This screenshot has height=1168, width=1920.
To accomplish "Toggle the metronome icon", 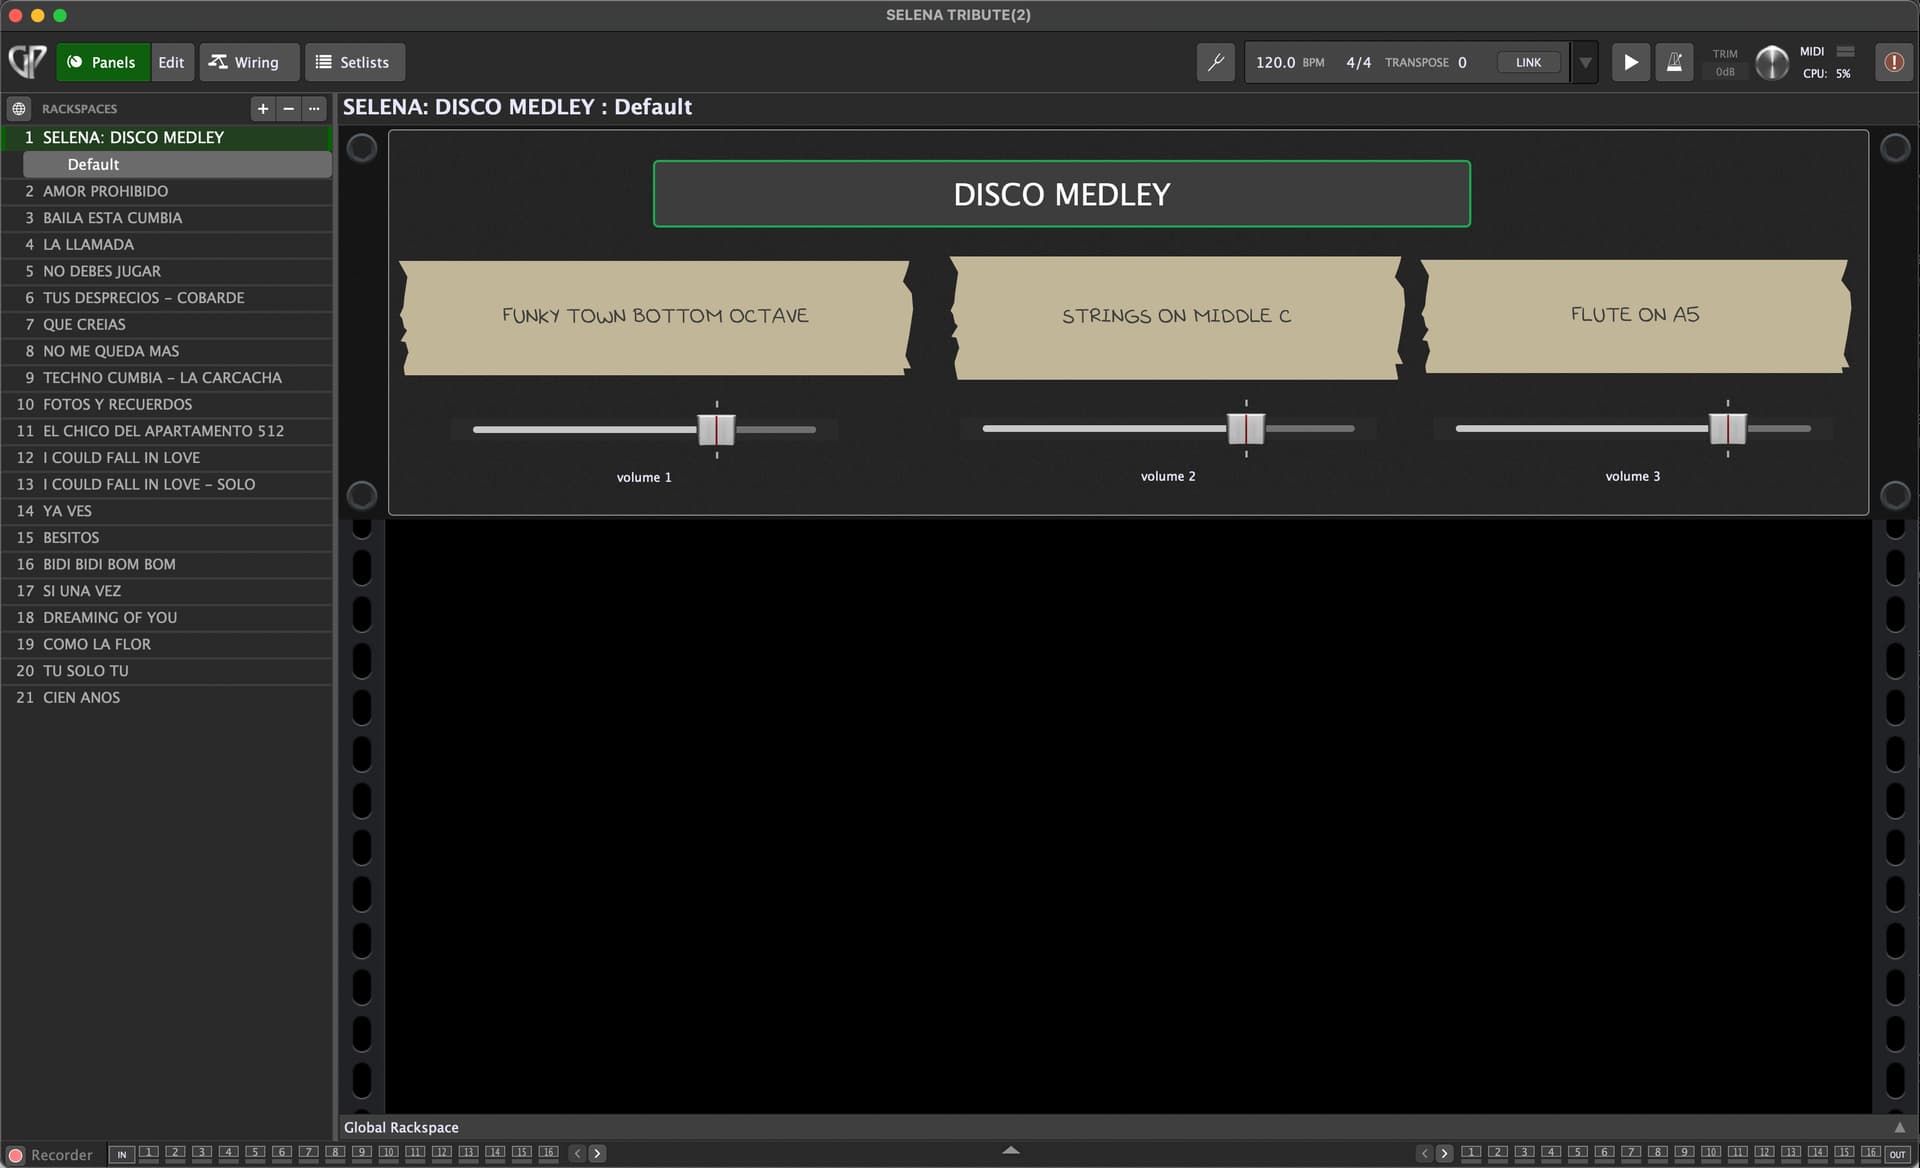I will [x=1674, y=62].
